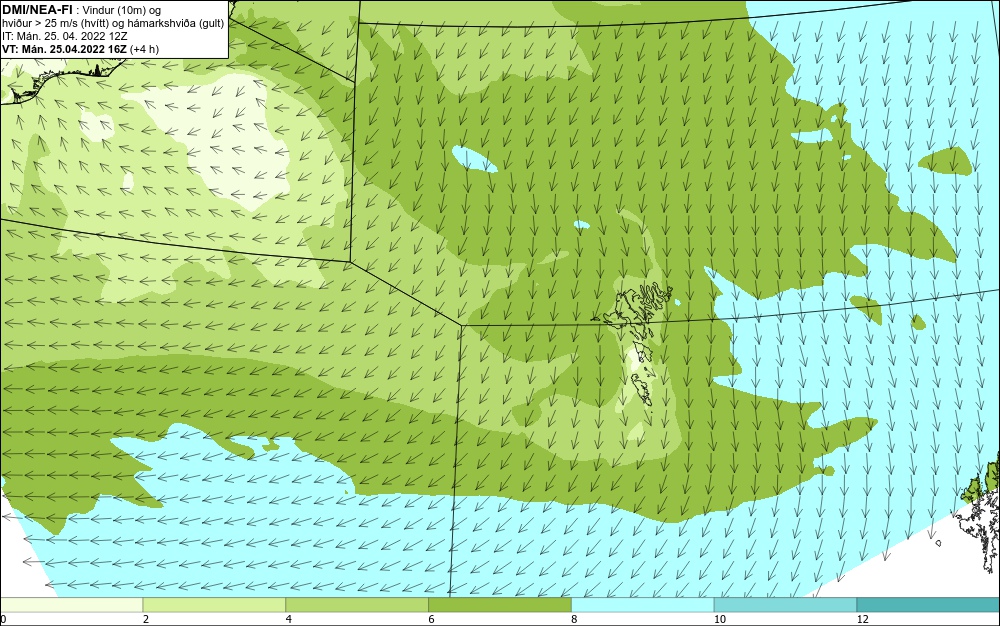The image size is (1000, 626).
Task: Click the 6–8 m/s dark green legend swatch
Action: click(x=500, y=605)
